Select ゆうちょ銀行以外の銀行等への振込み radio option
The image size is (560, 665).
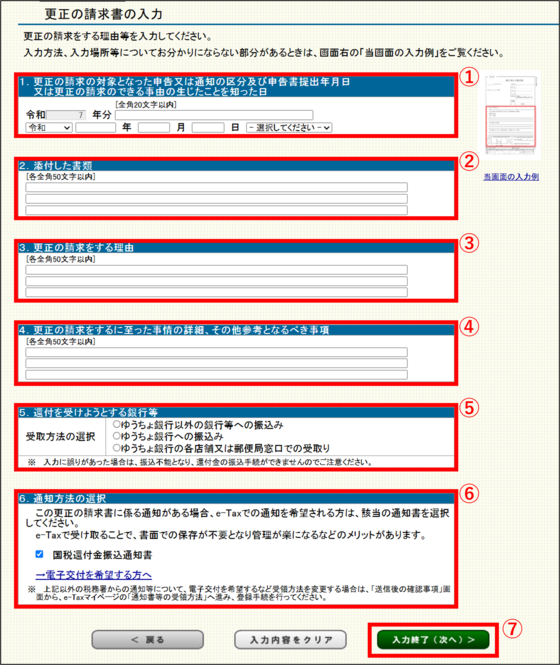(116, 424)
